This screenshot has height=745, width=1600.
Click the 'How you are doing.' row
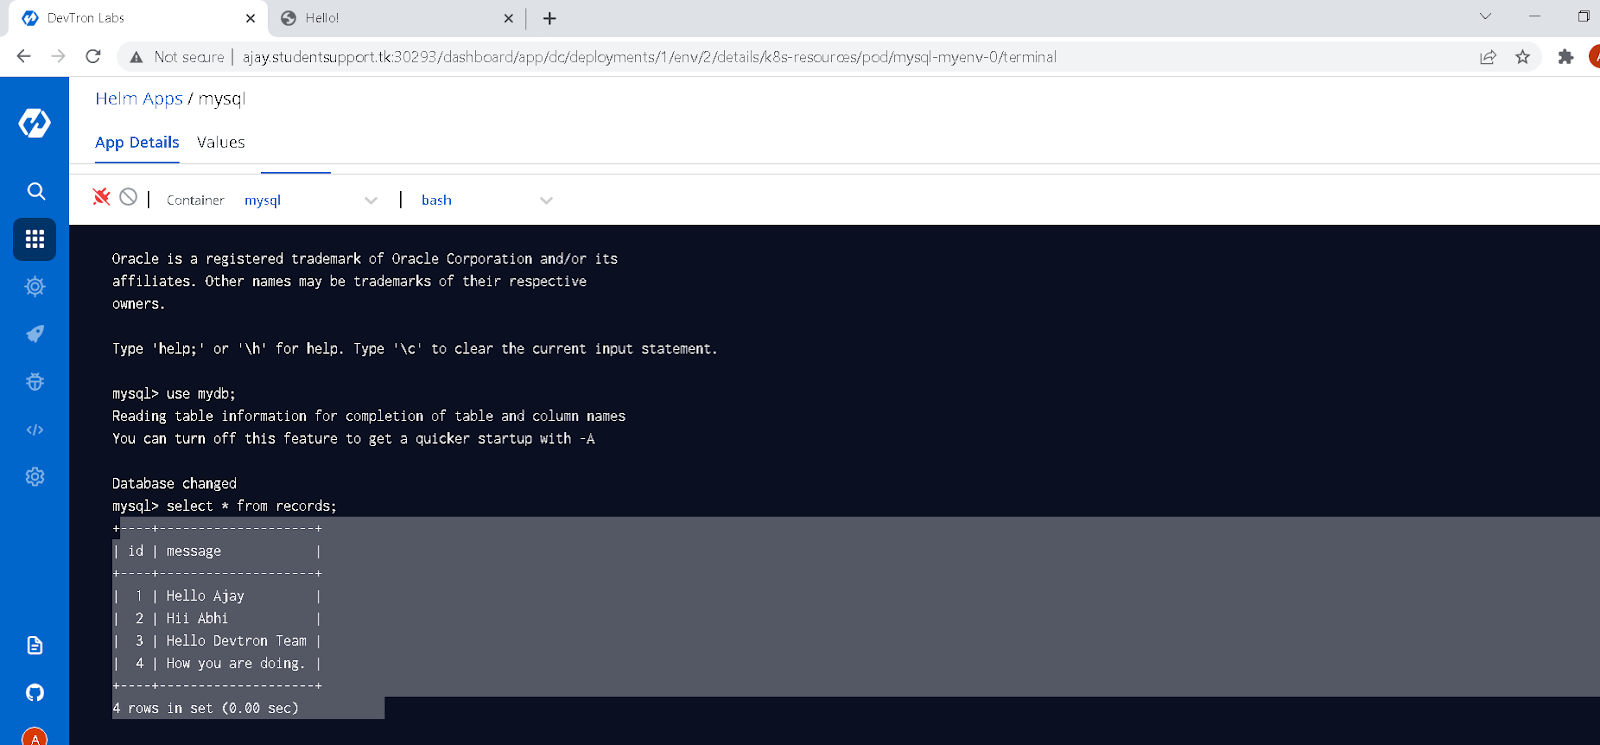217,663
